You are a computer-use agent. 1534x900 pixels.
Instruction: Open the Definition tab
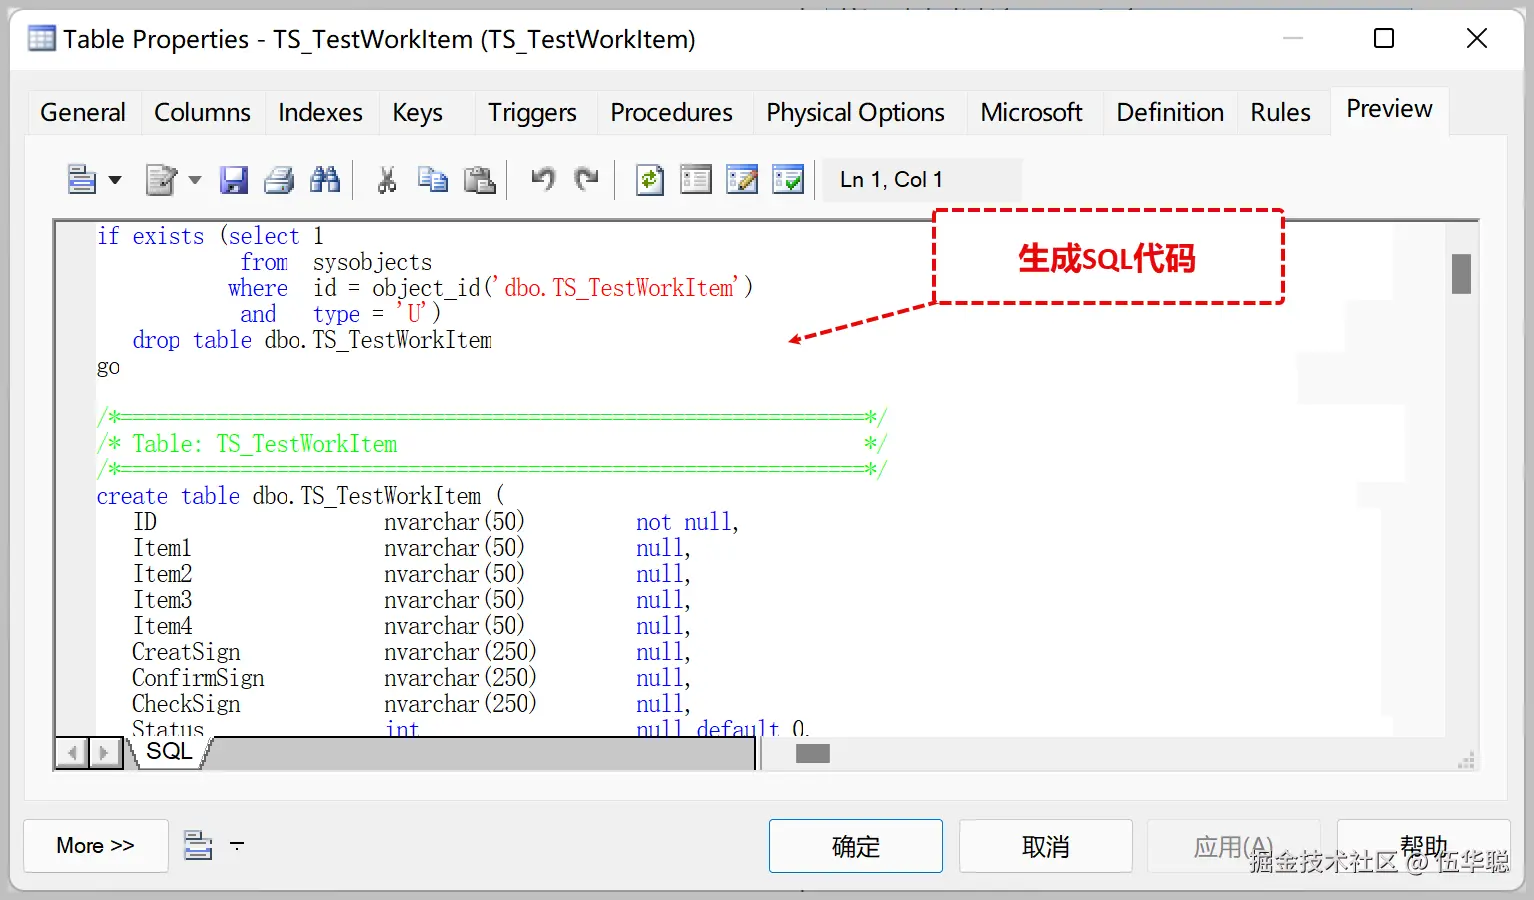1170,112
